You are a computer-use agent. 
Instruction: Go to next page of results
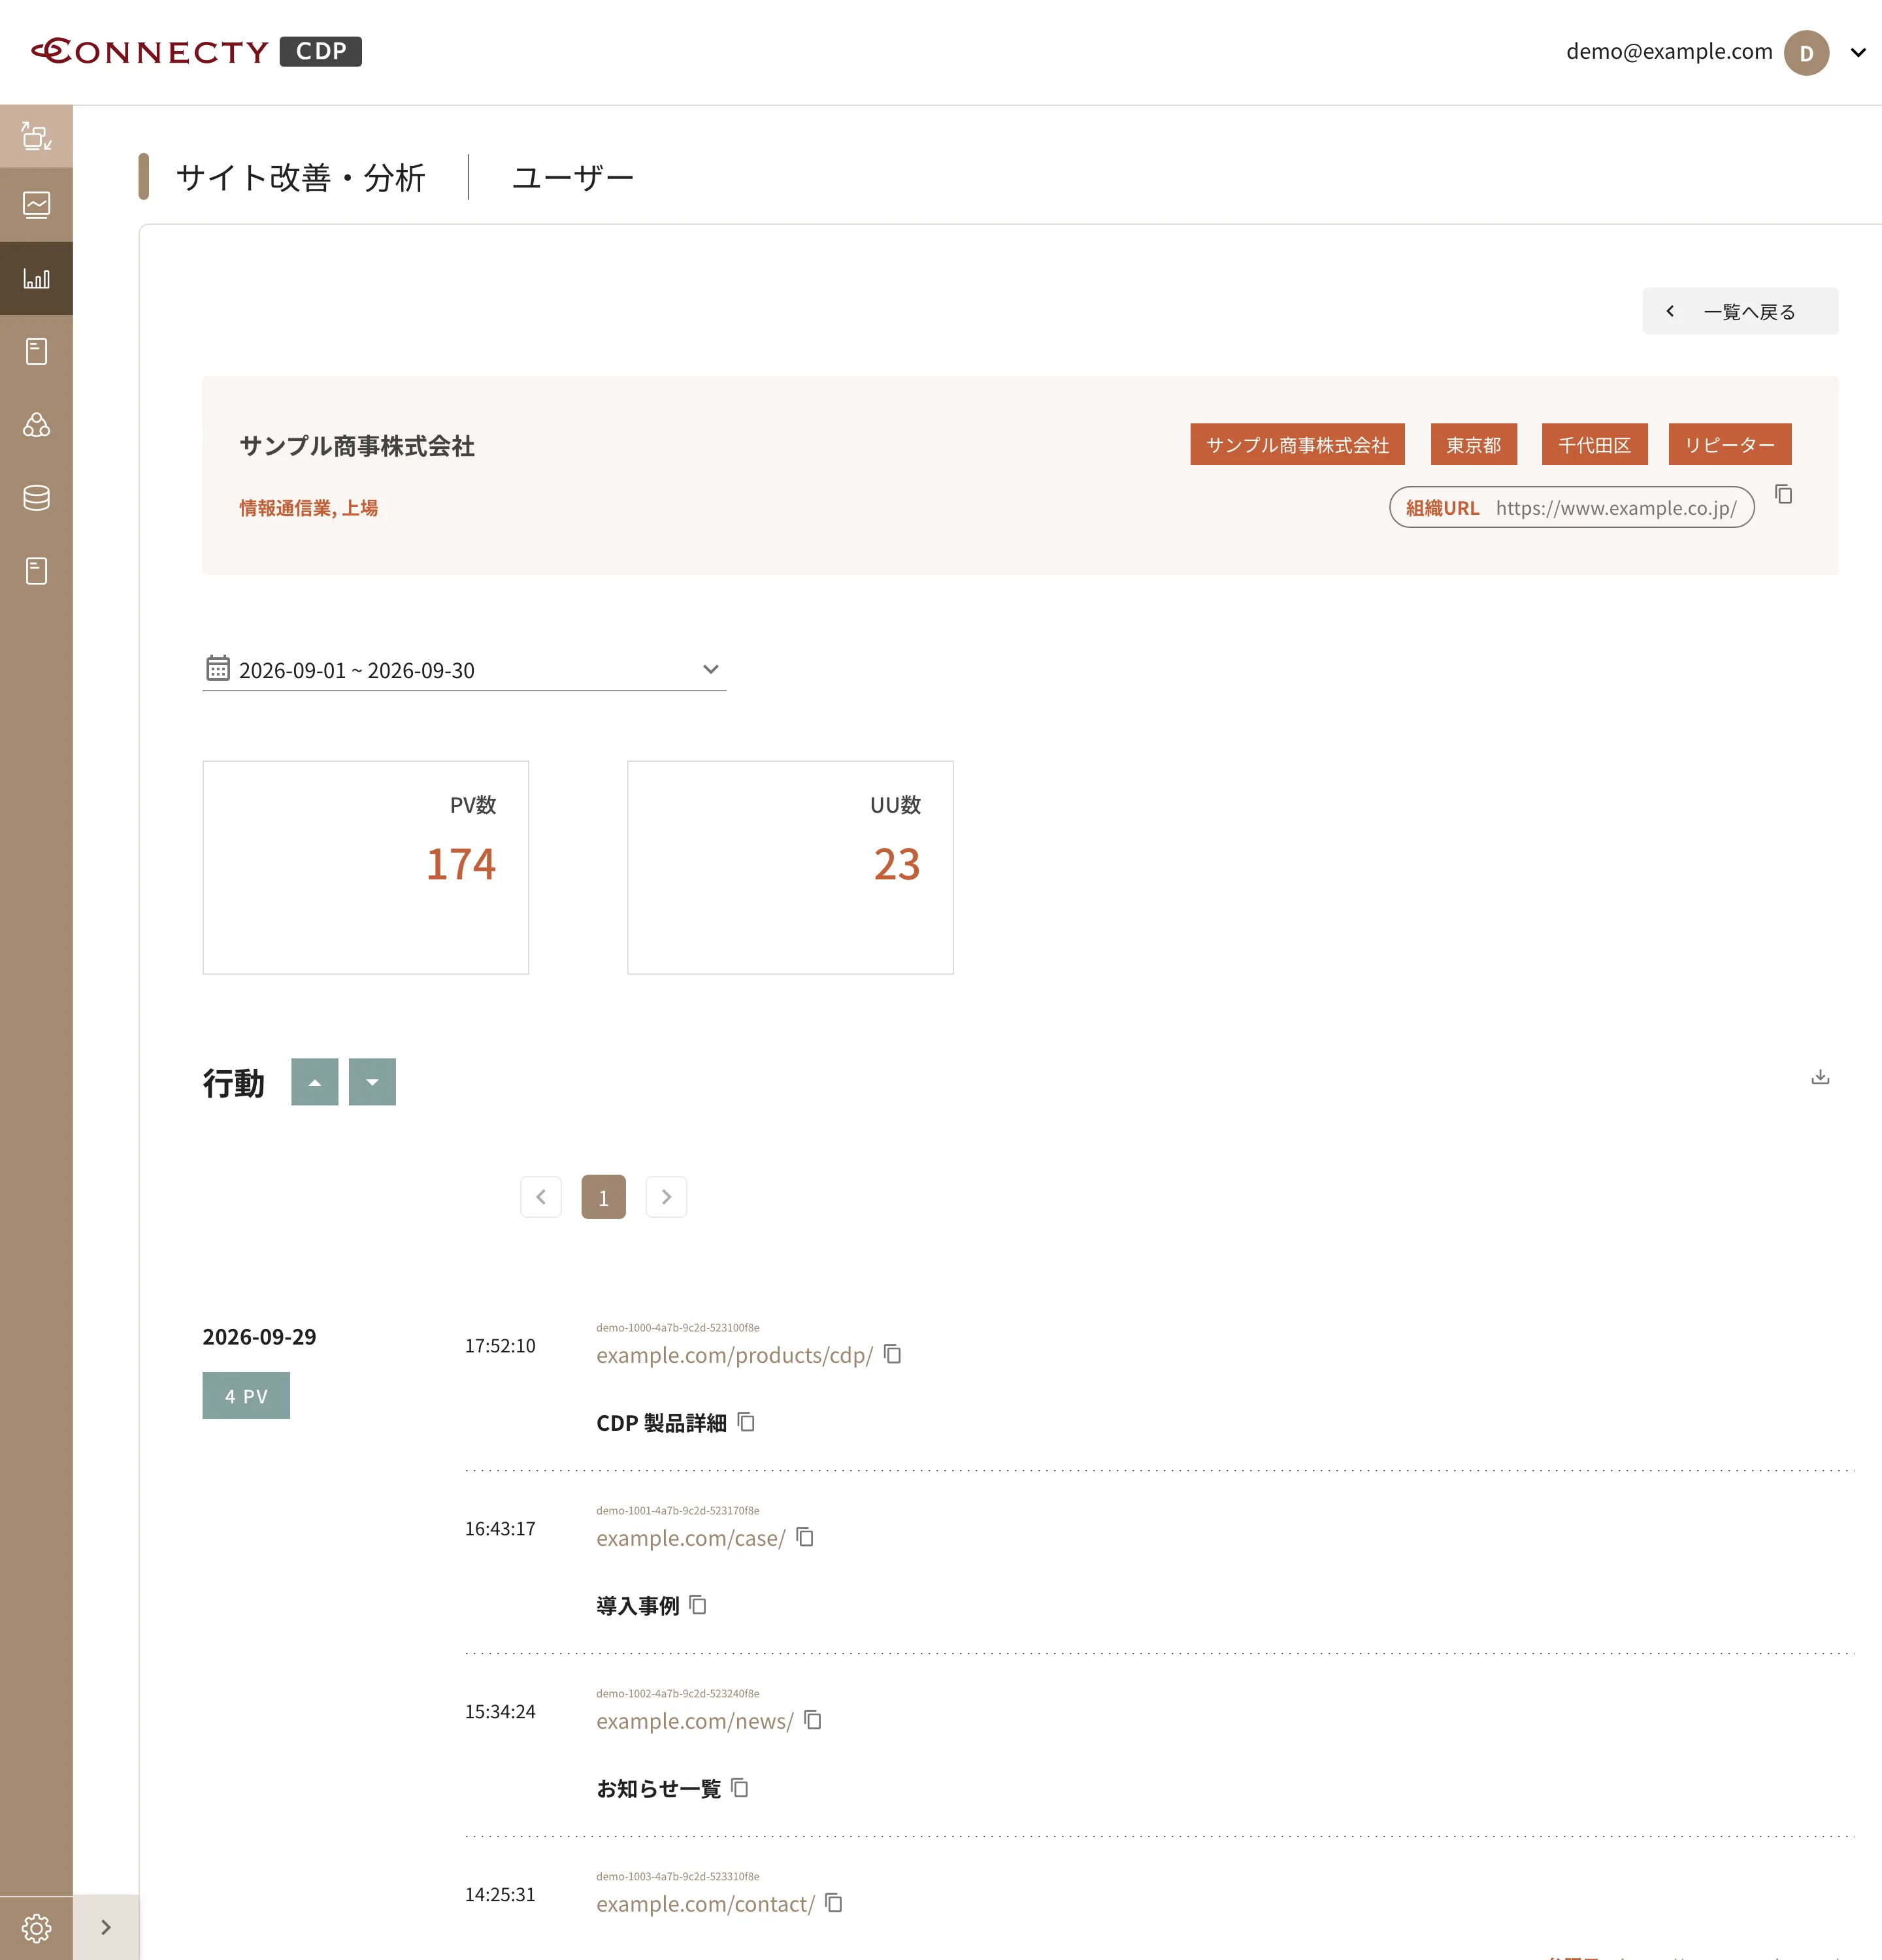coord(666,1197)
